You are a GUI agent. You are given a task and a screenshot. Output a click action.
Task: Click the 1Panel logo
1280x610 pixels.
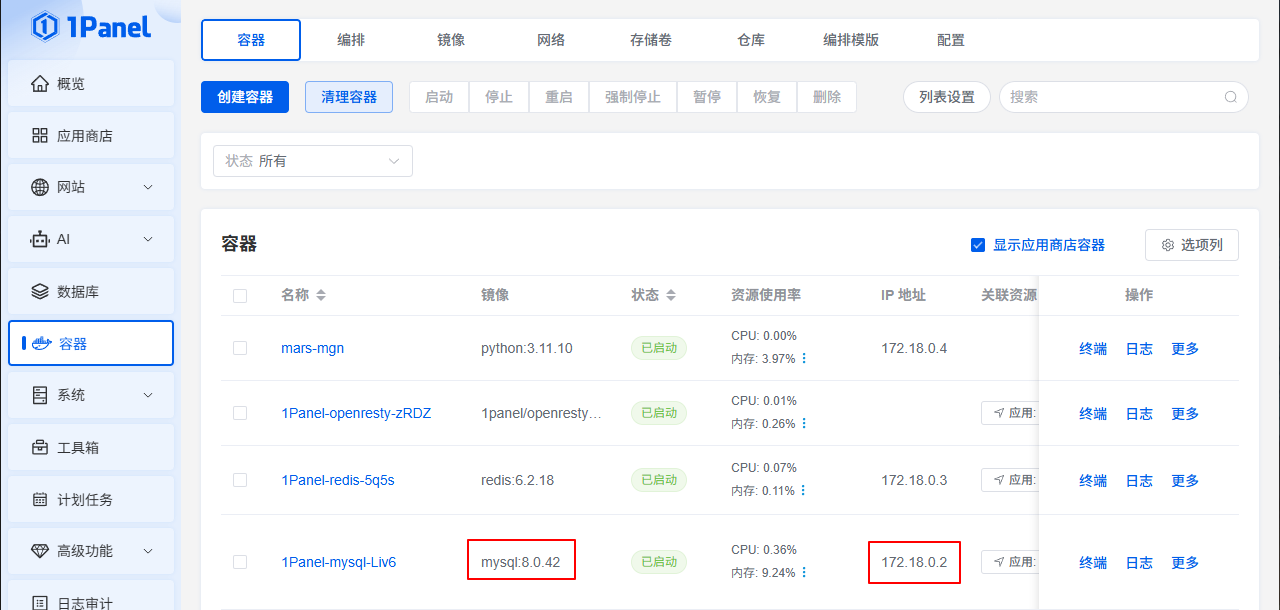coord(91,27)
